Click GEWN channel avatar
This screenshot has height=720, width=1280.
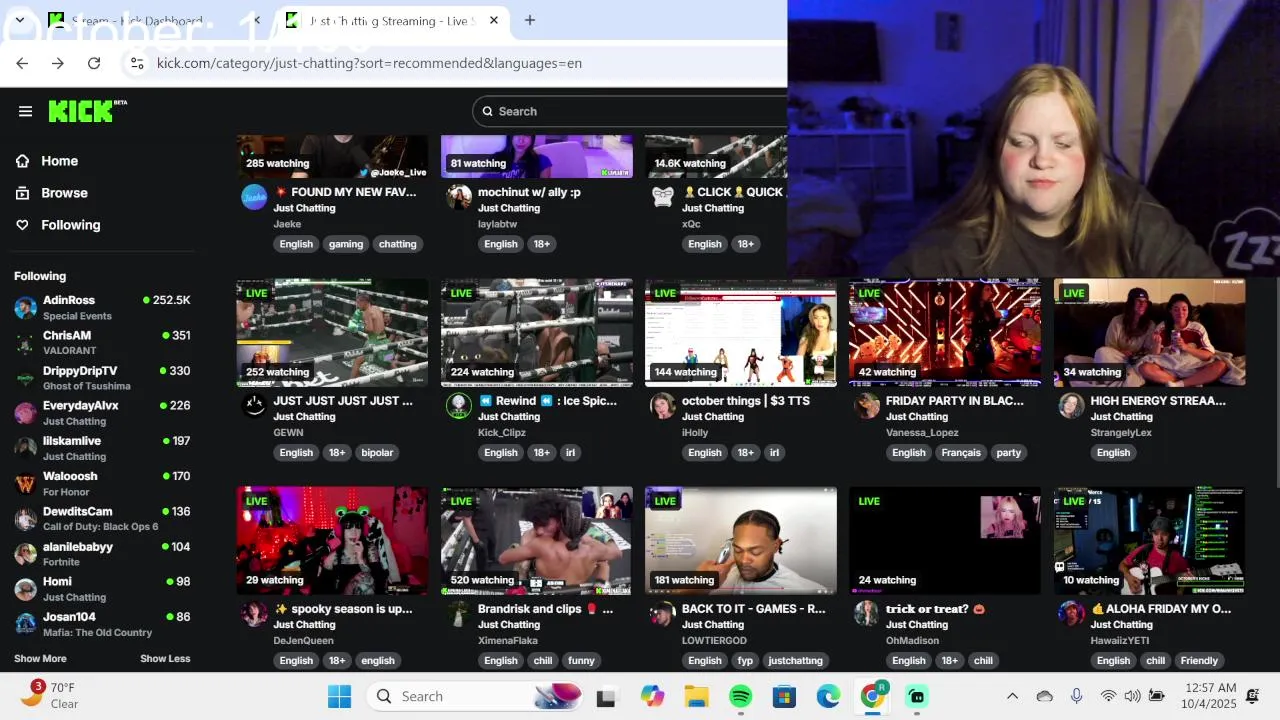(x=254, y=405)
